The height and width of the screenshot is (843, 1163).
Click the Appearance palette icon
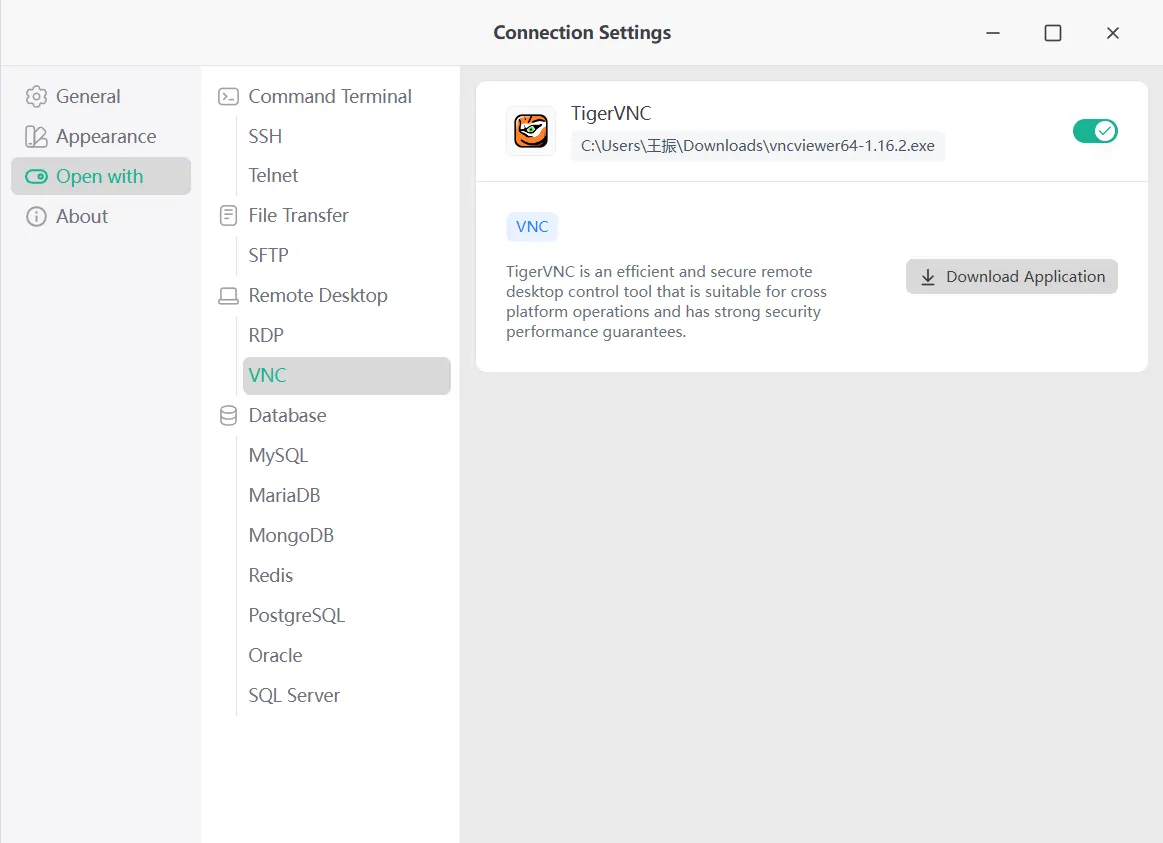tap(36, 136)
